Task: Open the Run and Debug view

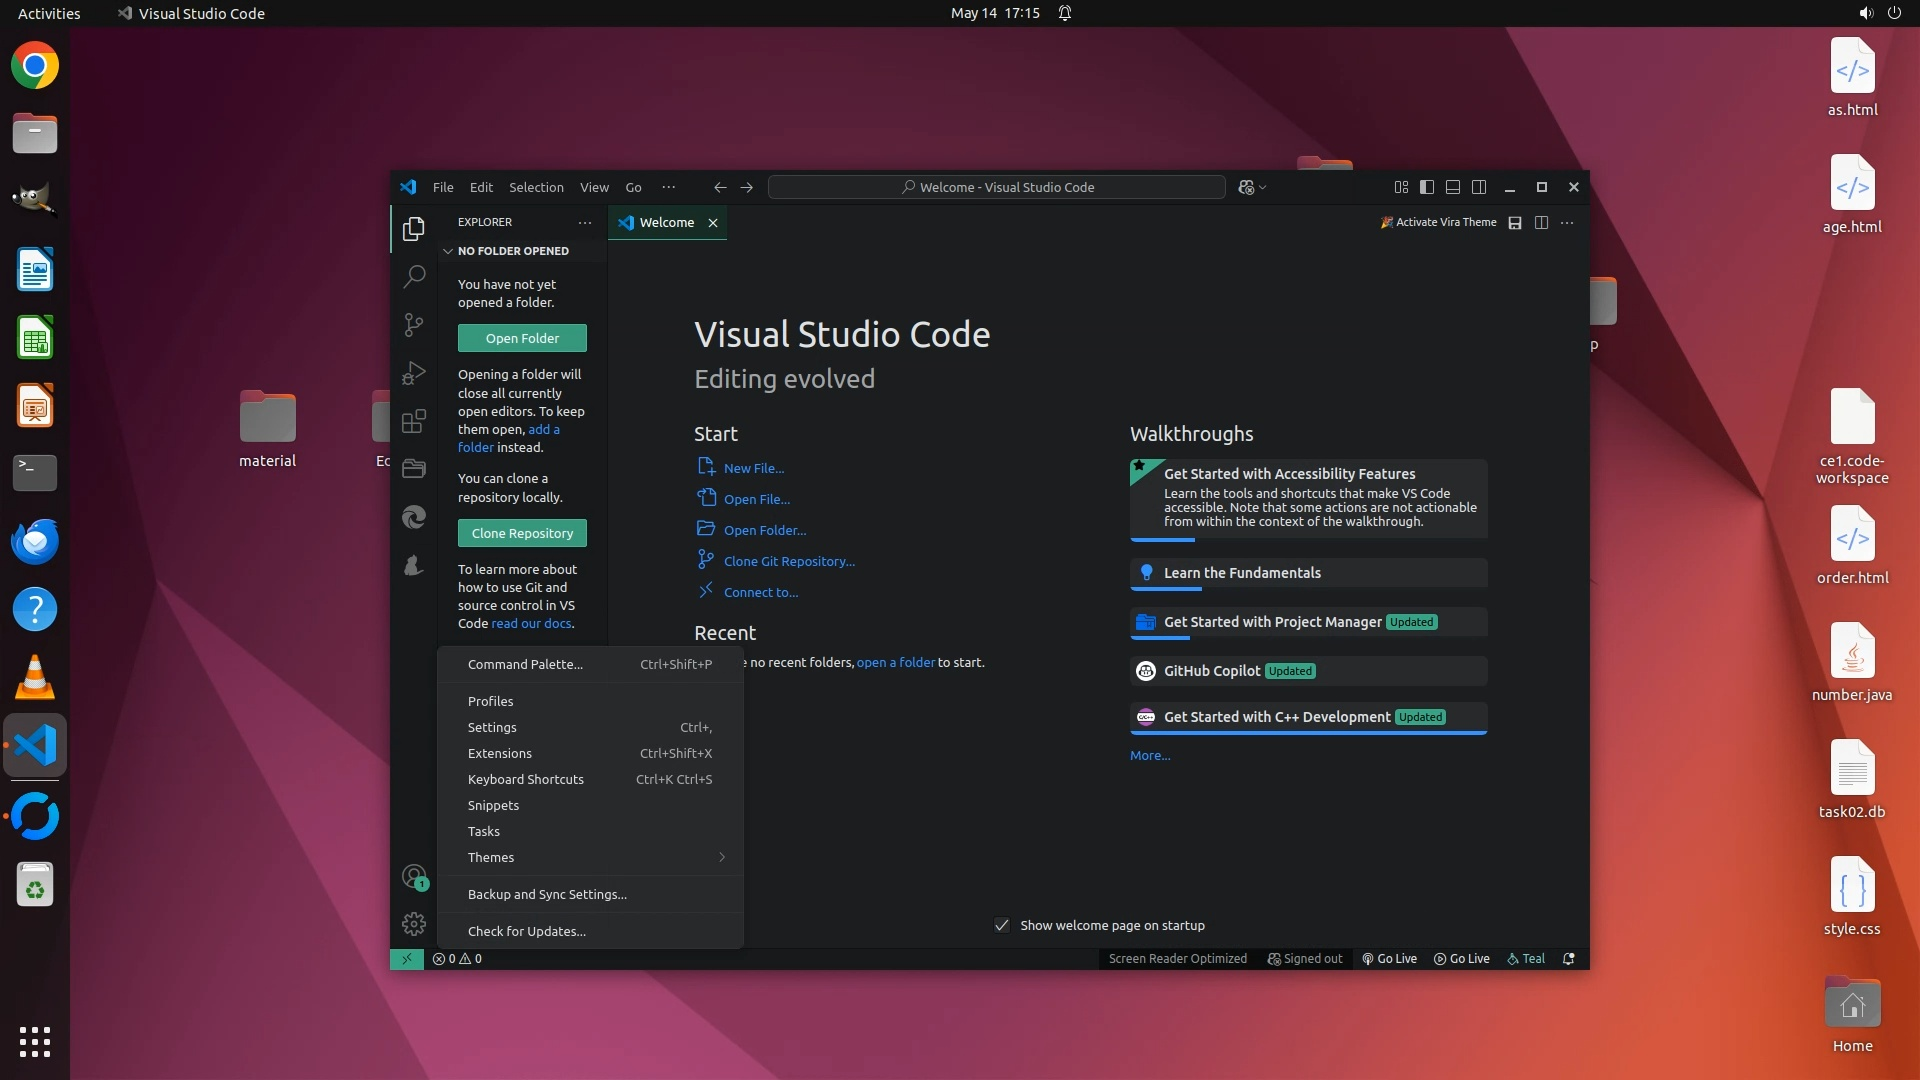Action: 414,373
